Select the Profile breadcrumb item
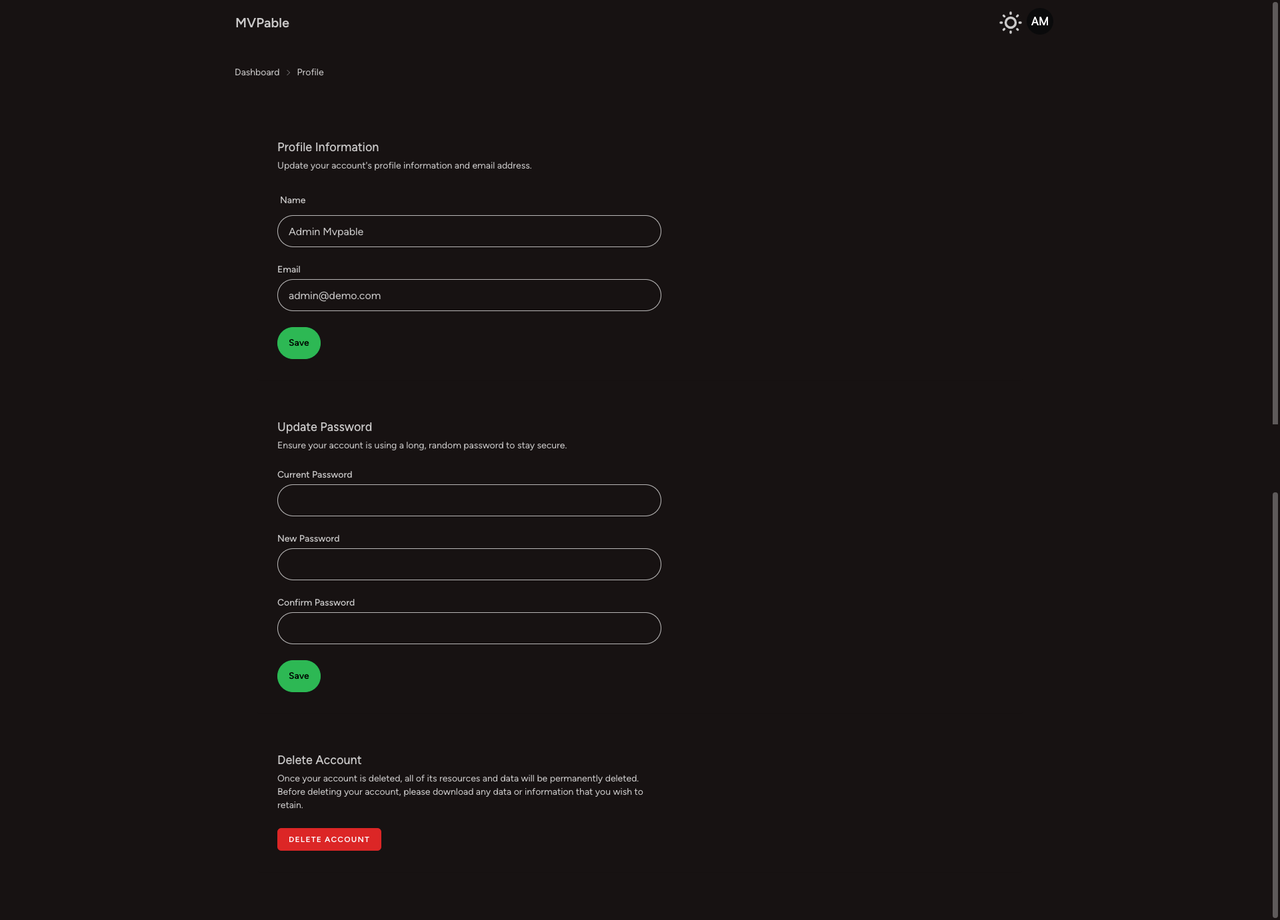This screenshot has height=920, width=1280. click(x=310, y=71)
